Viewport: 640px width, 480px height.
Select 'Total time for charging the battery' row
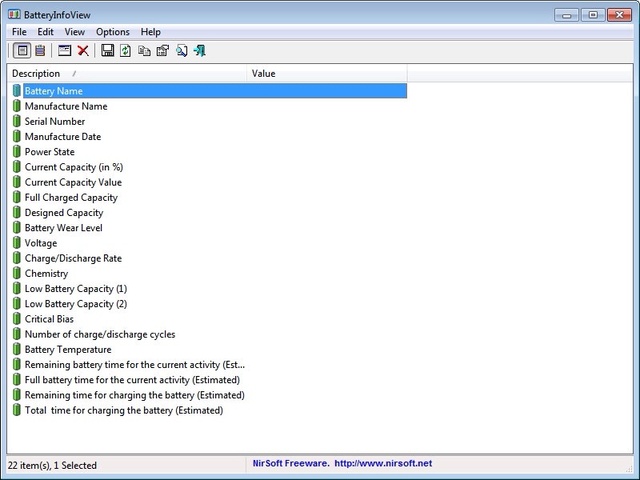click(209, 410)
